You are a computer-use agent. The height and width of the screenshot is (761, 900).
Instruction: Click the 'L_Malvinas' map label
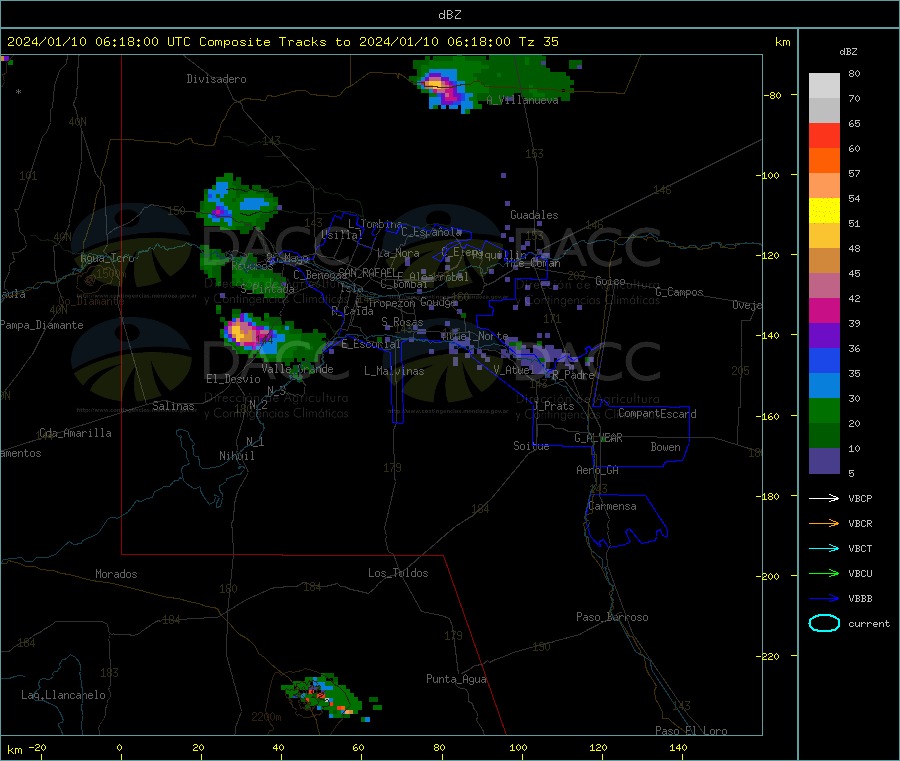(x=394, y=371)
